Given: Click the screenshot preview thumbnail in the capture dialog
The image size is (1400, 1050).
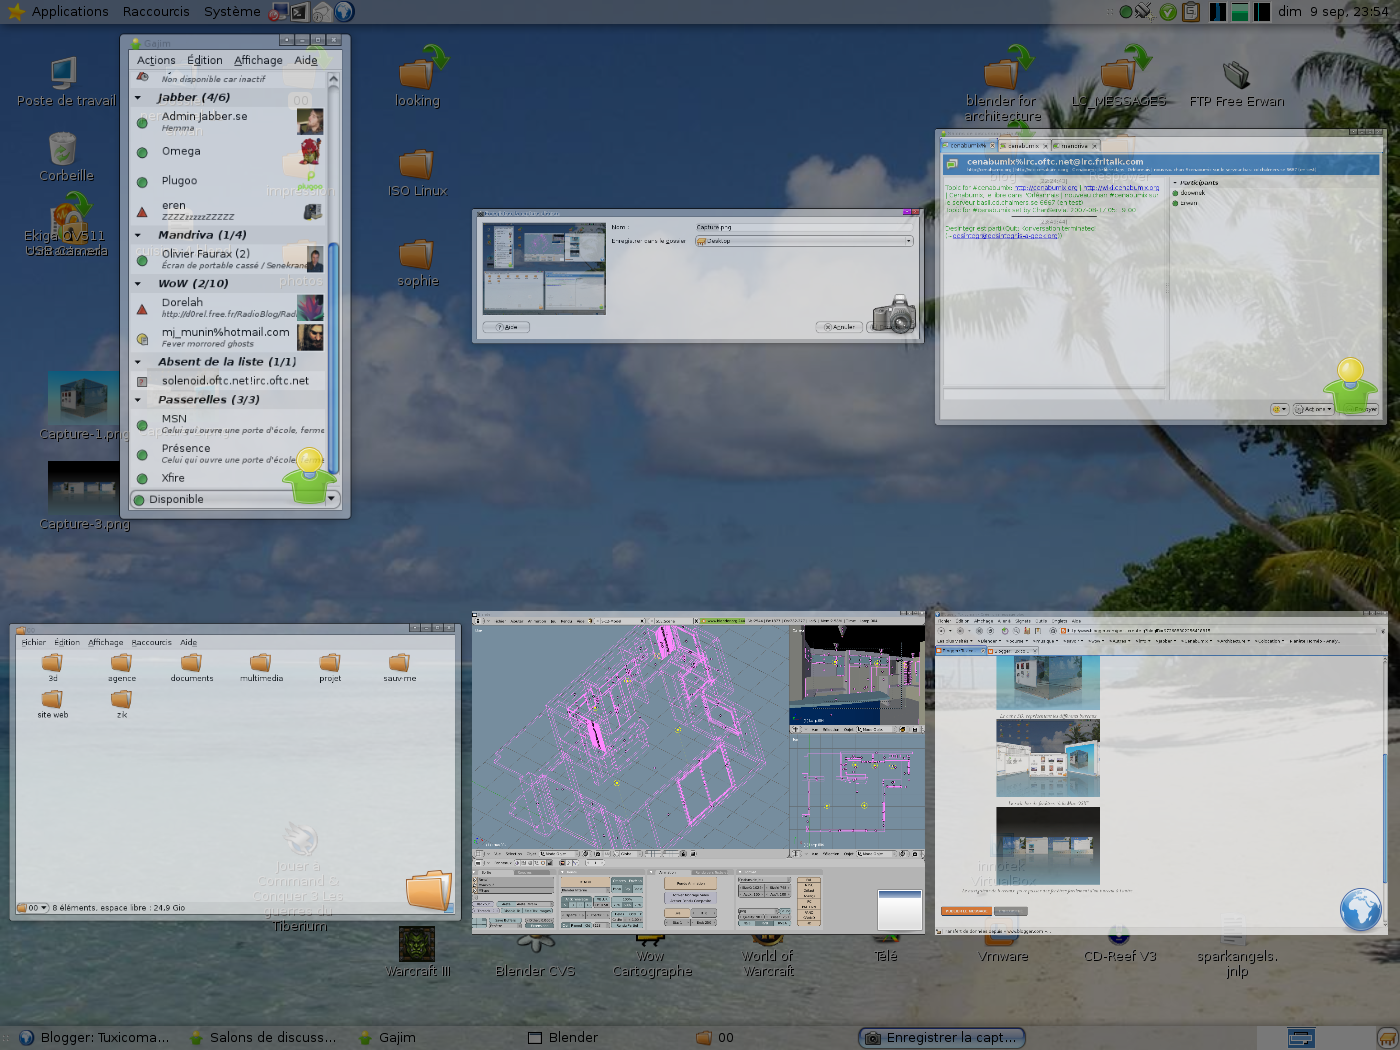Looking at the screenshot, I should 544,268.
